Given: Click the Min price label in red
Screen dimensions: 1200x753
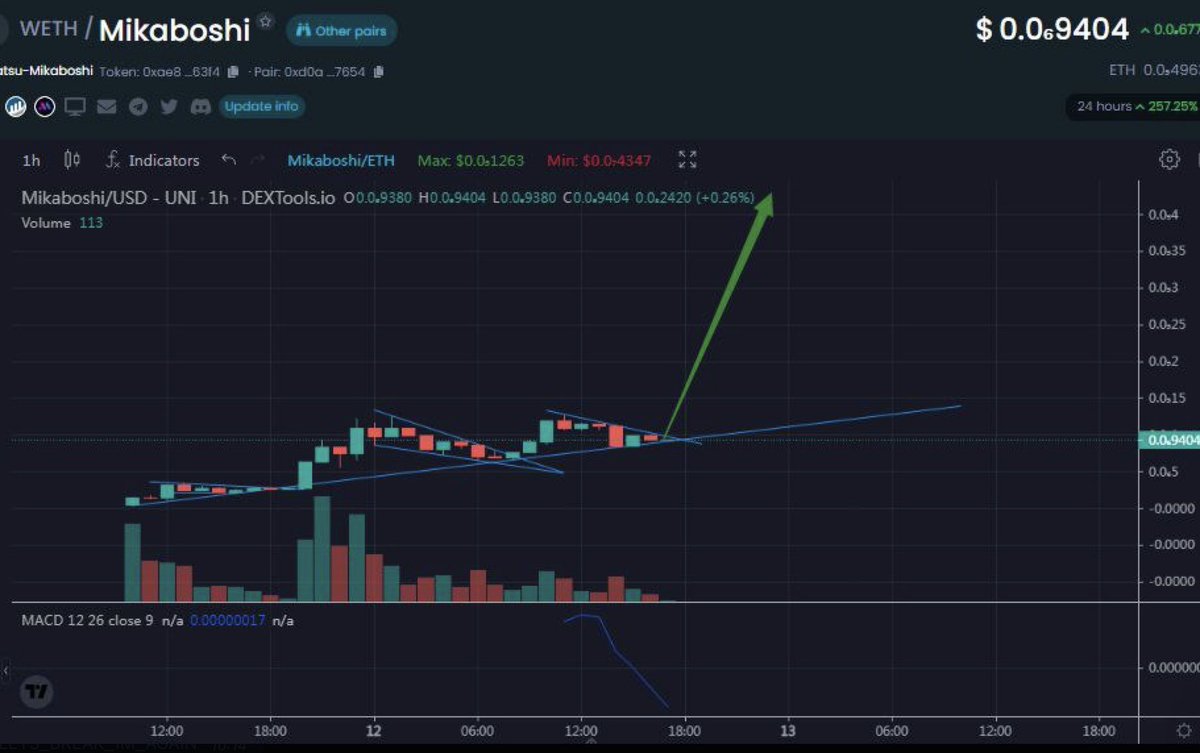Looking at the screenshot, I should (x=599, y=160).
